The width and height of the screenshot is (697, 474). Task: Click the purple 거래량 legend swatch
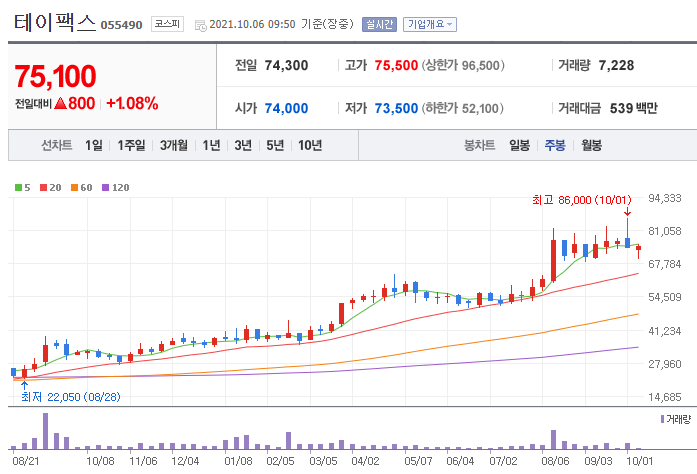(x=662, y=419)
